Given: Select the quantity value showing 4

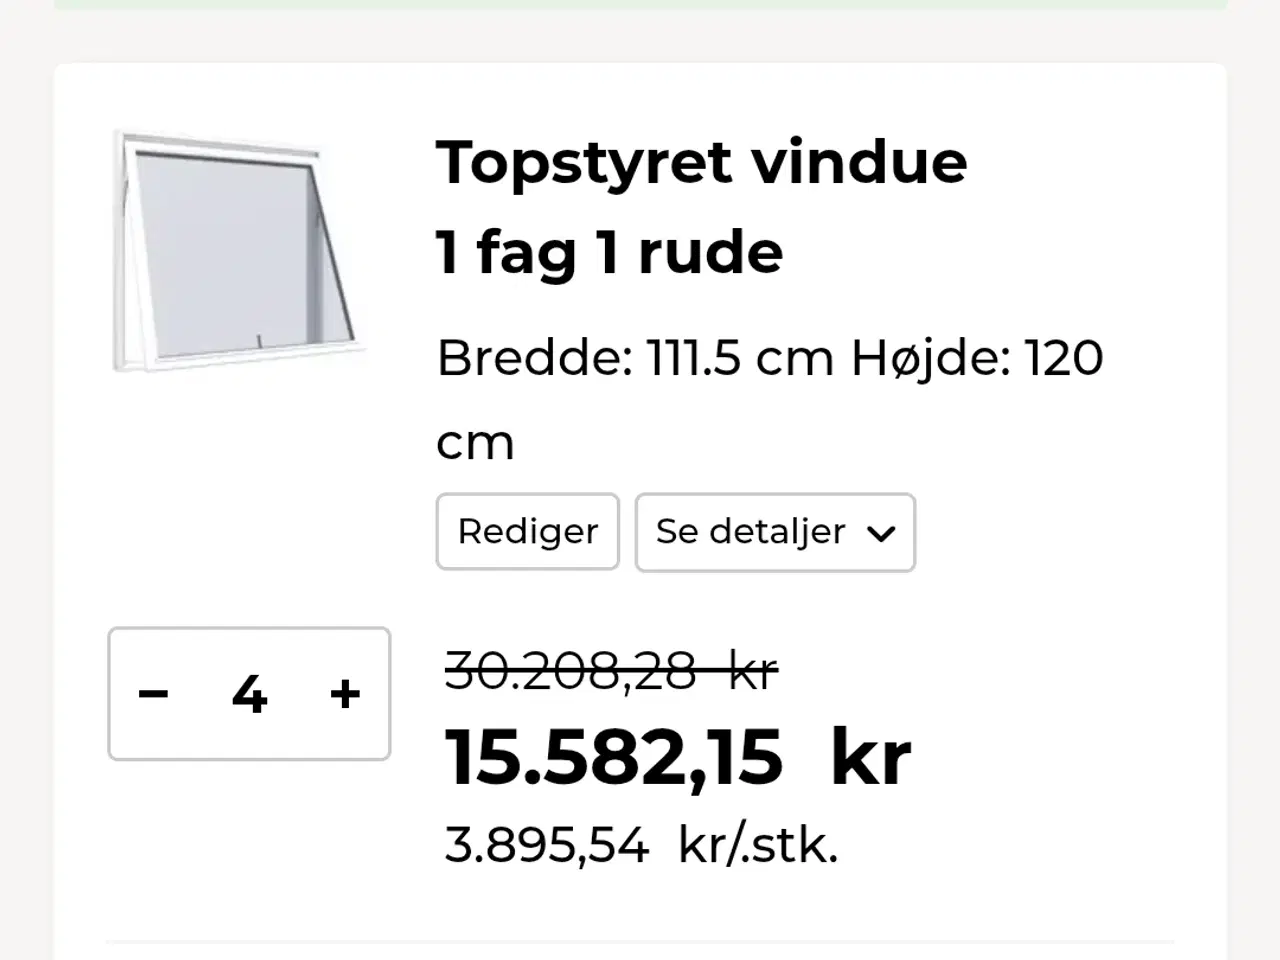Looking at the screenshot, I should 249,693.
